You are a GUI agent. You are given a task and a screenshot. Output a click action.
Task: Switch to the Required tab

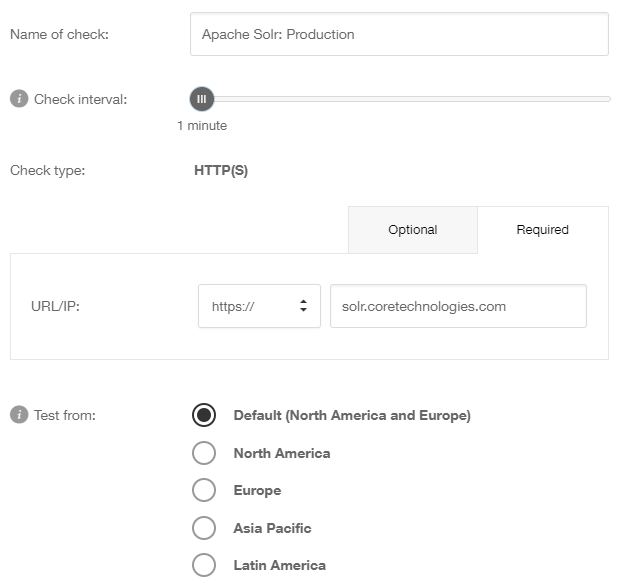[x=543, y=230]
